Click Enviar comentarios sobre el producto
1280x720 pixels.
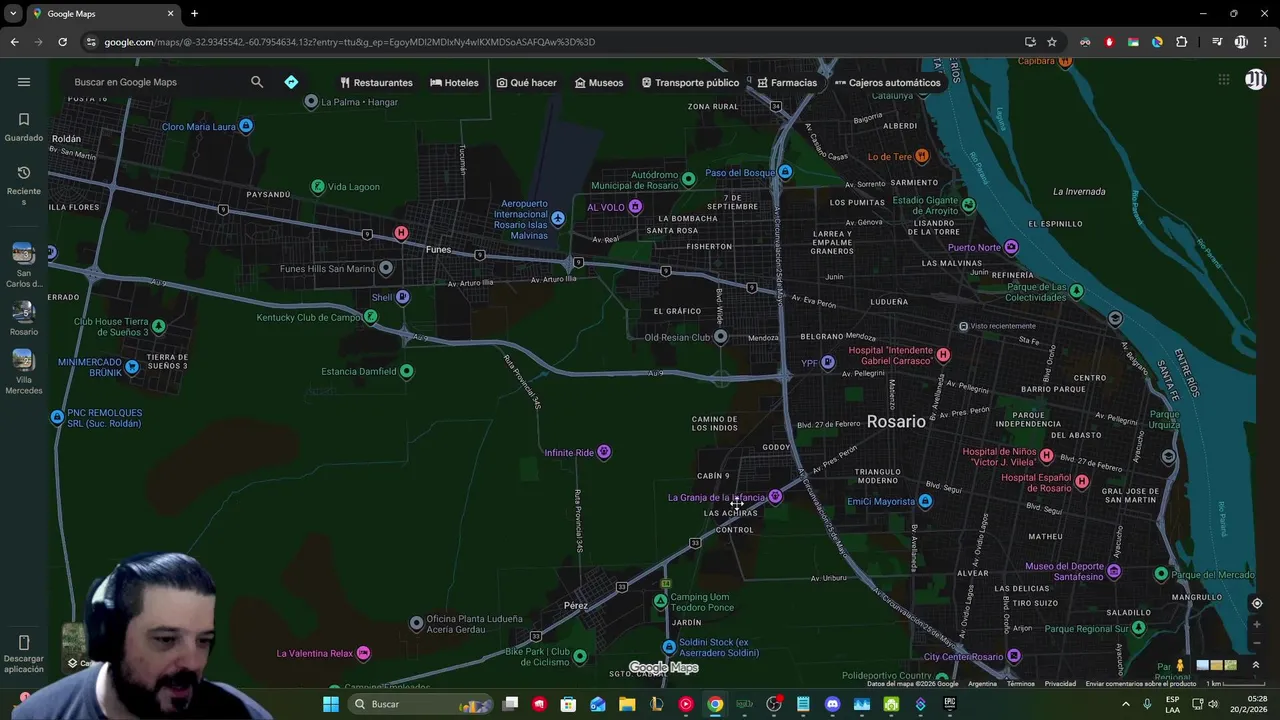click(x=1141, y=684)
